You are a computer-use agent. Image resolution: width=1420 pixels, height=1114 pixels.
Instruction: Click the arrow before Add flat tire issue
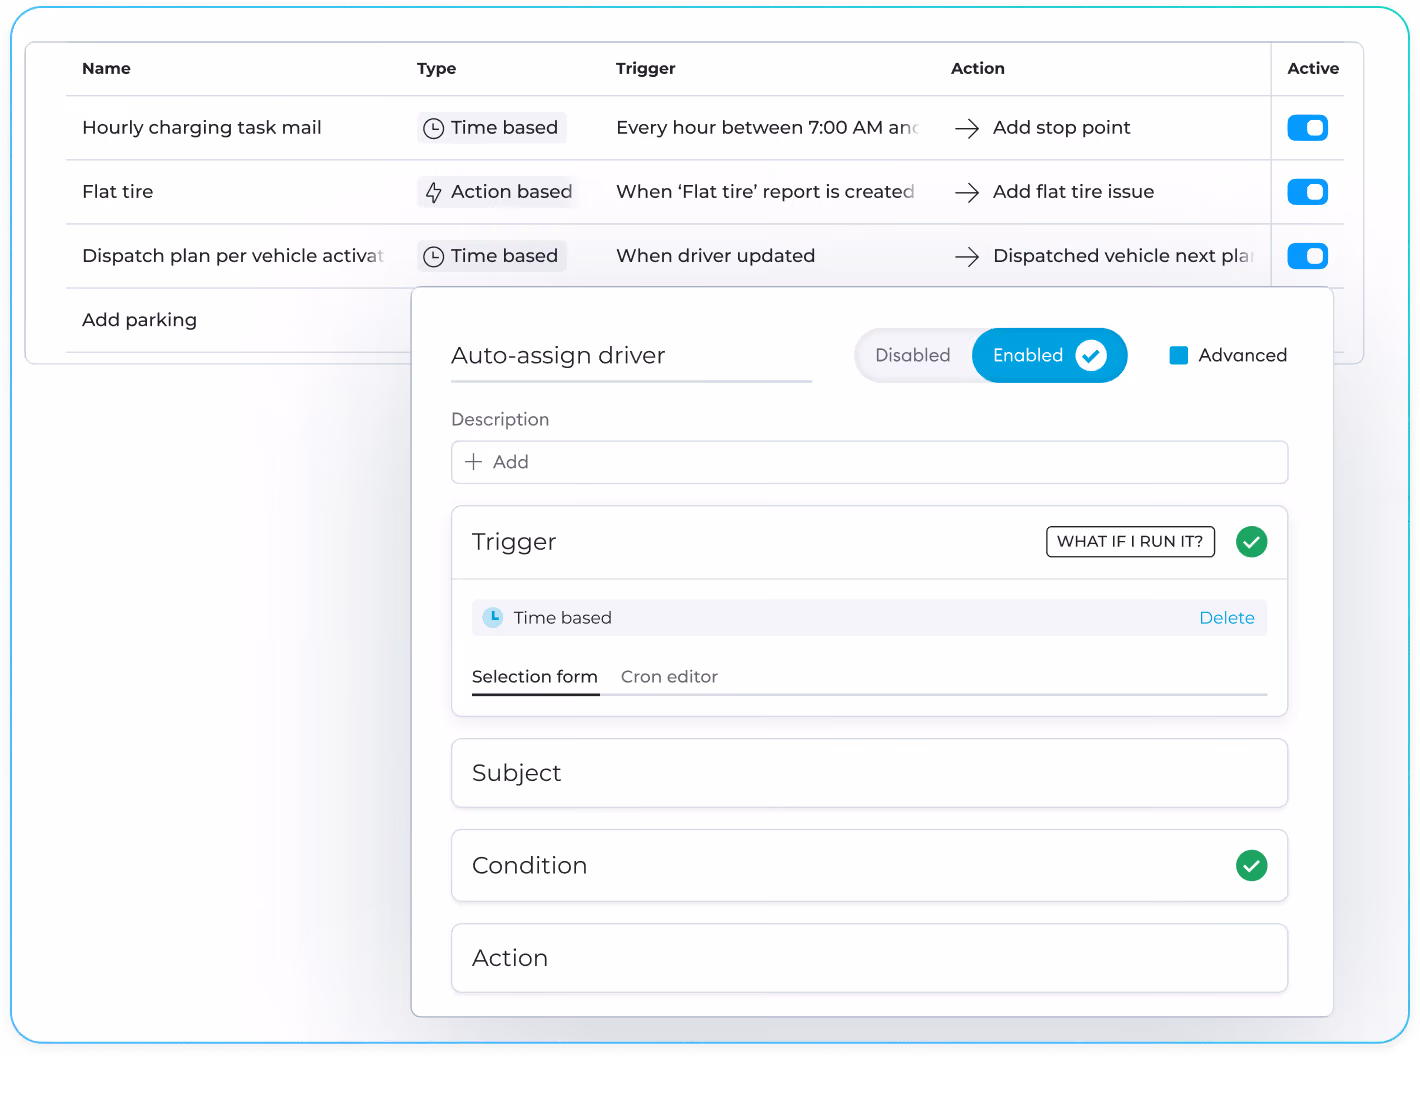click(x=966, y=192)
